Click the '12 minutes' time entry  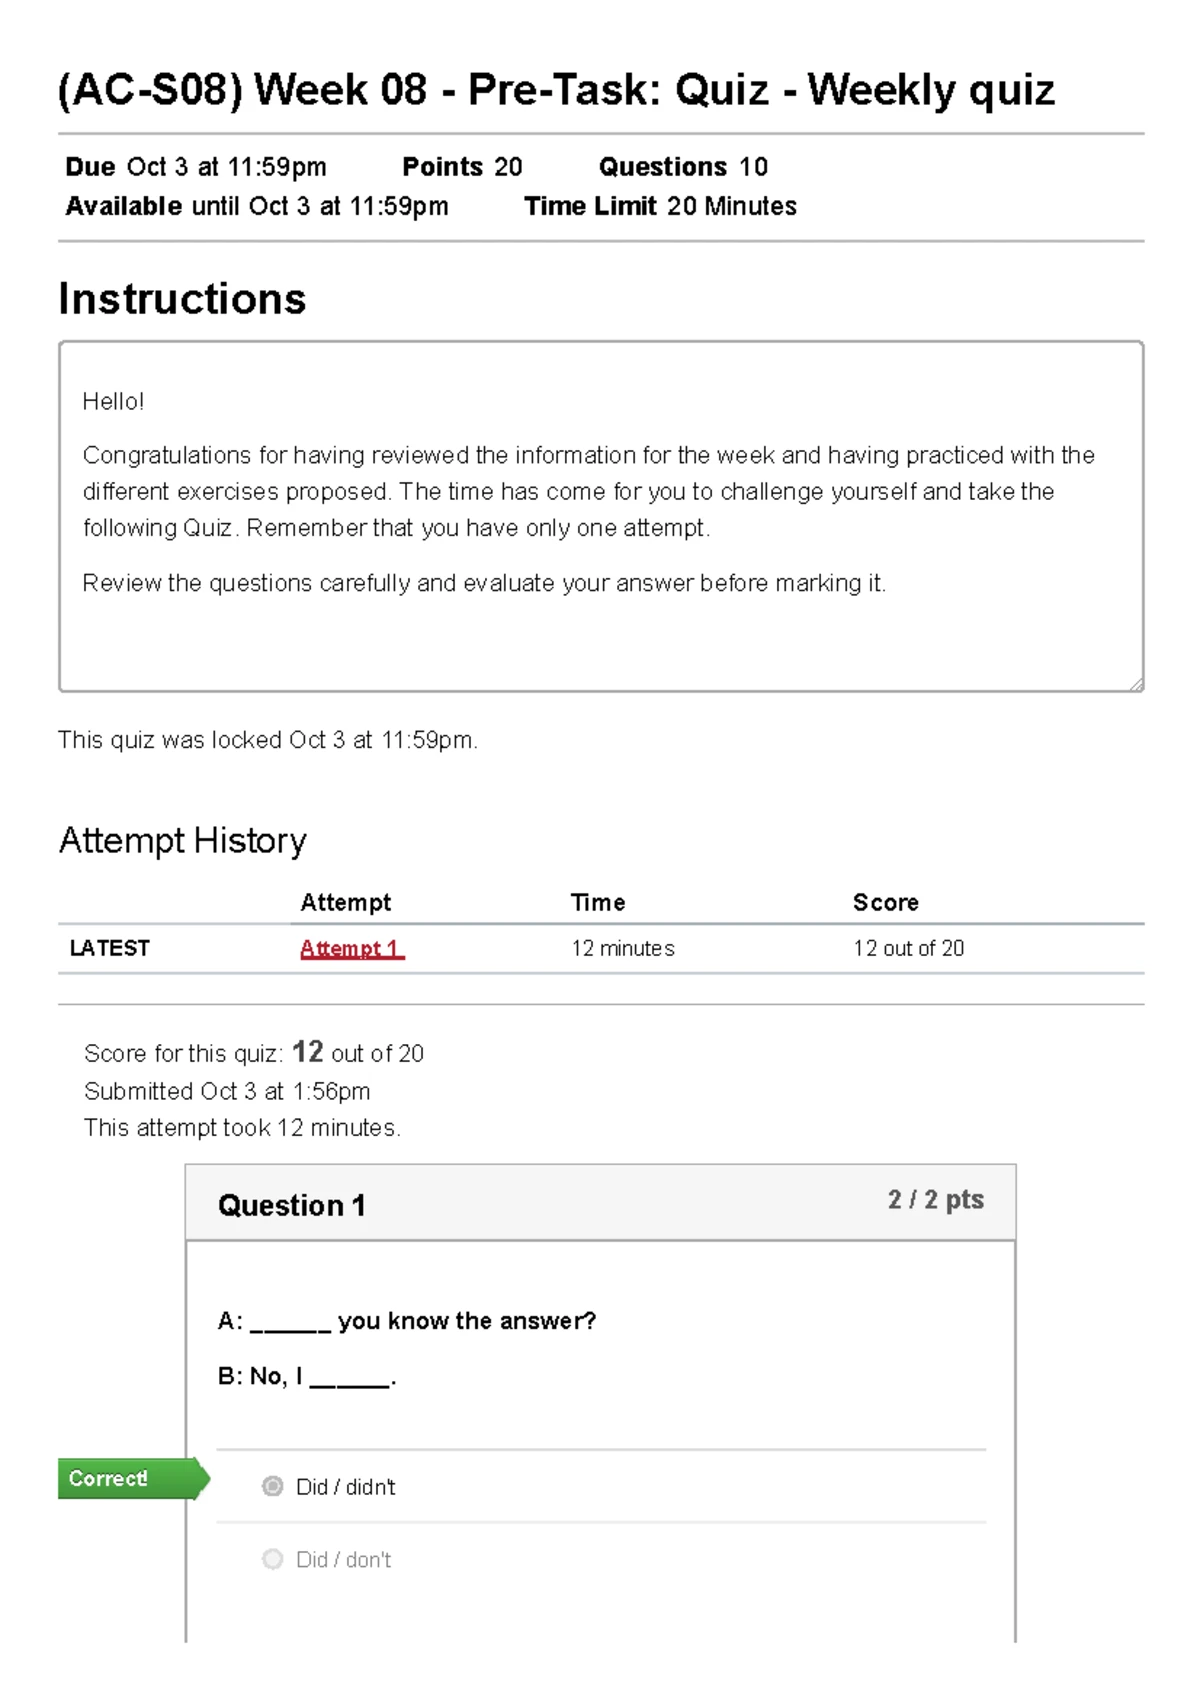coord(622,948)
